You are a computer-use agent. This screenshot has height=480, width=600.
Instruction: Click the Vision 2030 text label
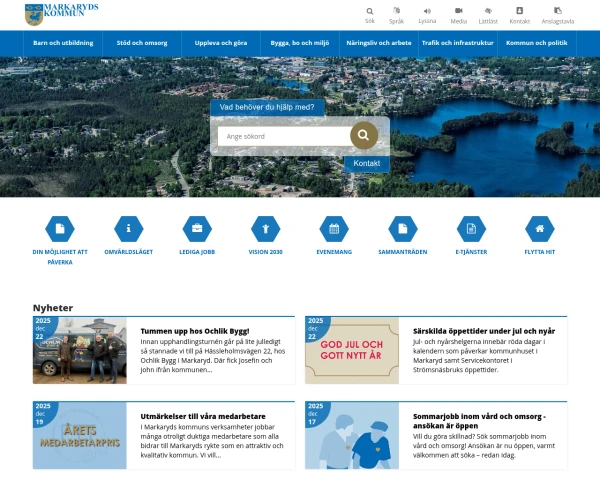point(266,252)
